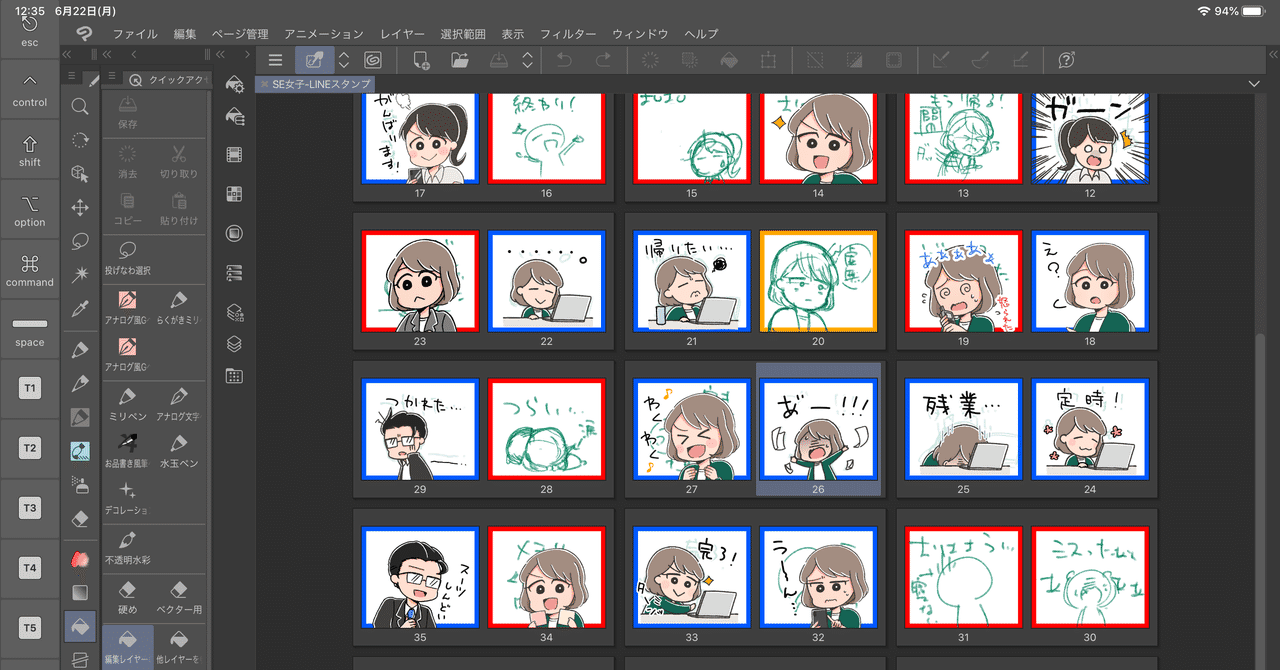Select the Gradient tool in tool palette

click(80, 593)
